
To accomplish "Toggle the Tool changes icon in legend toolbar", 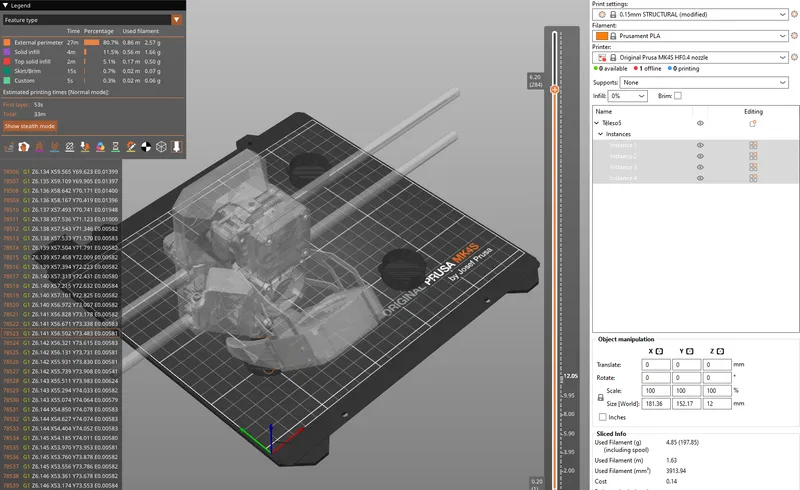I will tap(85, 147).
